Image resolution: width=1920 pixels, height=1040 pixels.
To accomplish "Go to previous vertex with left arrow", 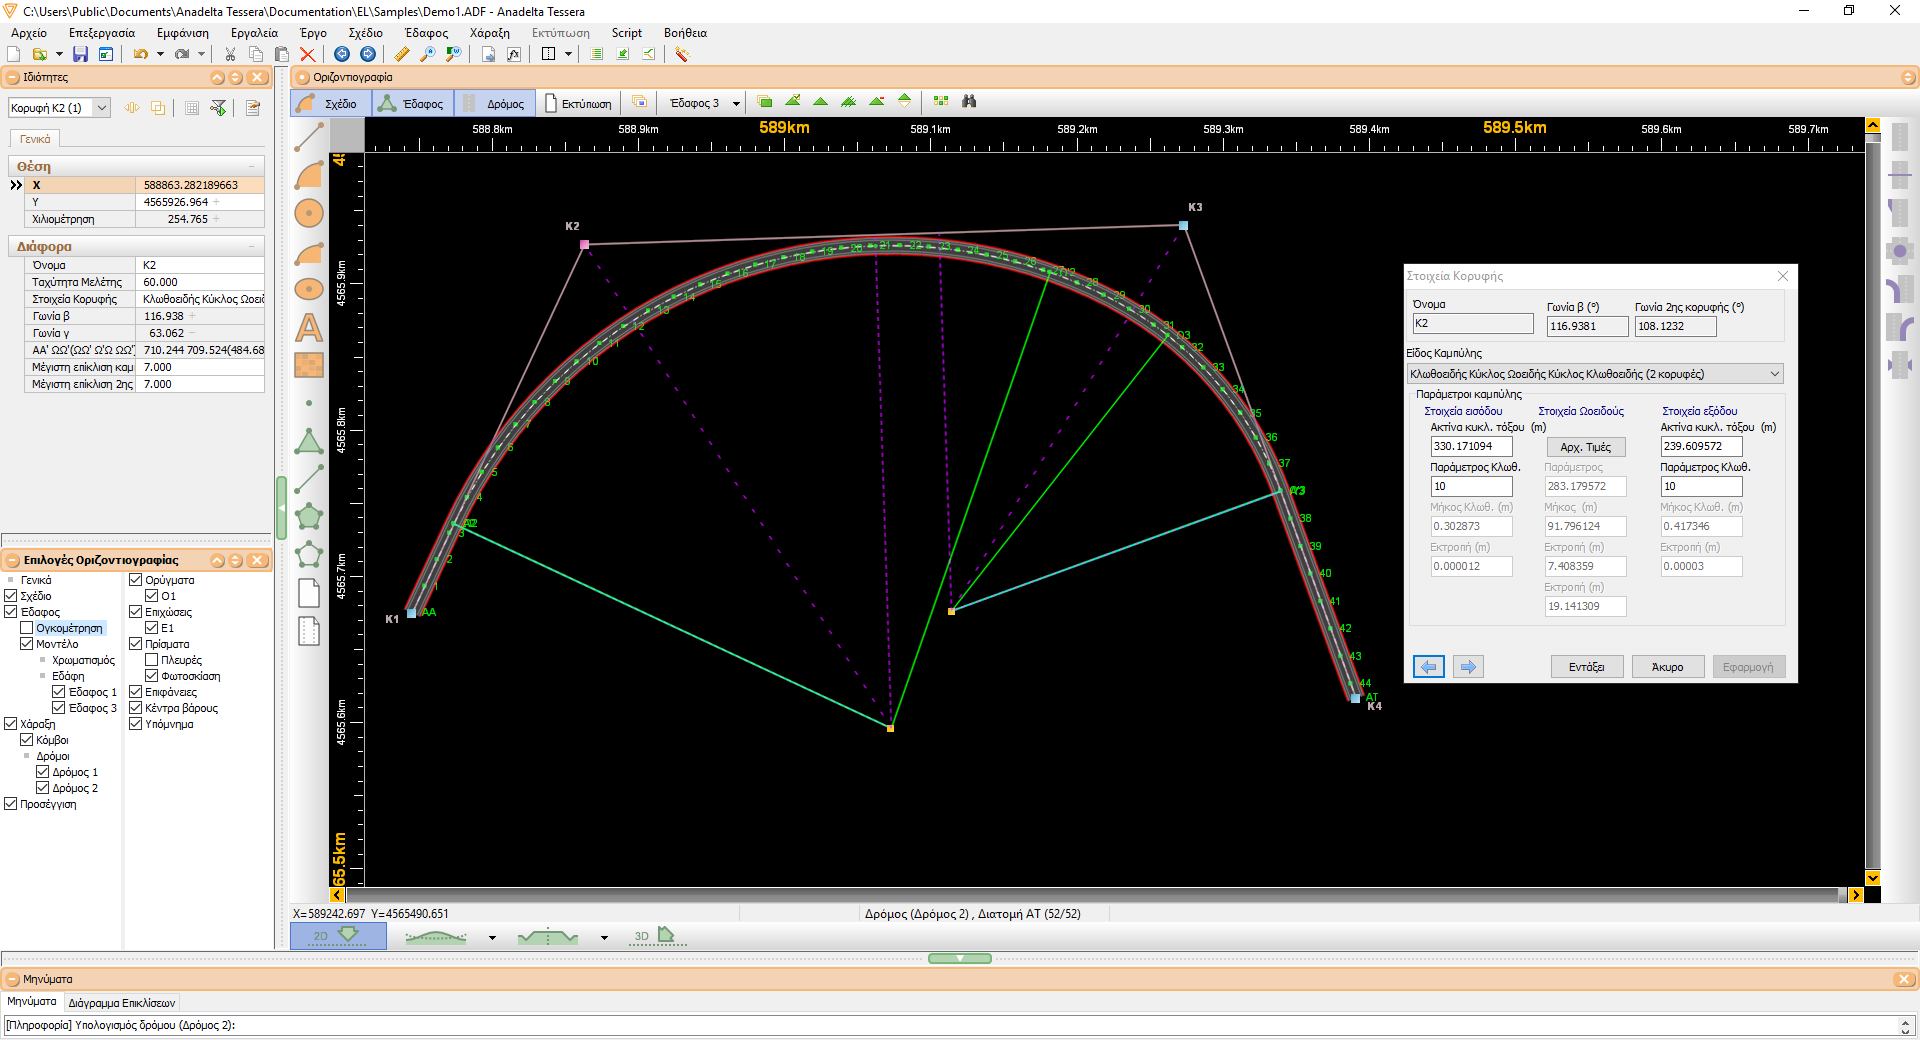I will [1429, 667].
